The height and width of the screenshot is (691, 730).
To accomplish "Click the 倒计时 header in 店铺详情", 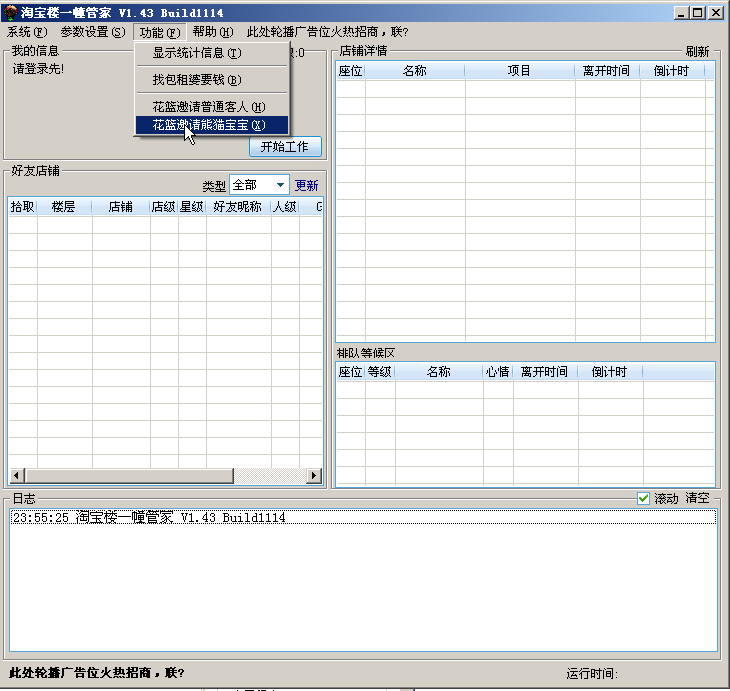I will 672,71.
